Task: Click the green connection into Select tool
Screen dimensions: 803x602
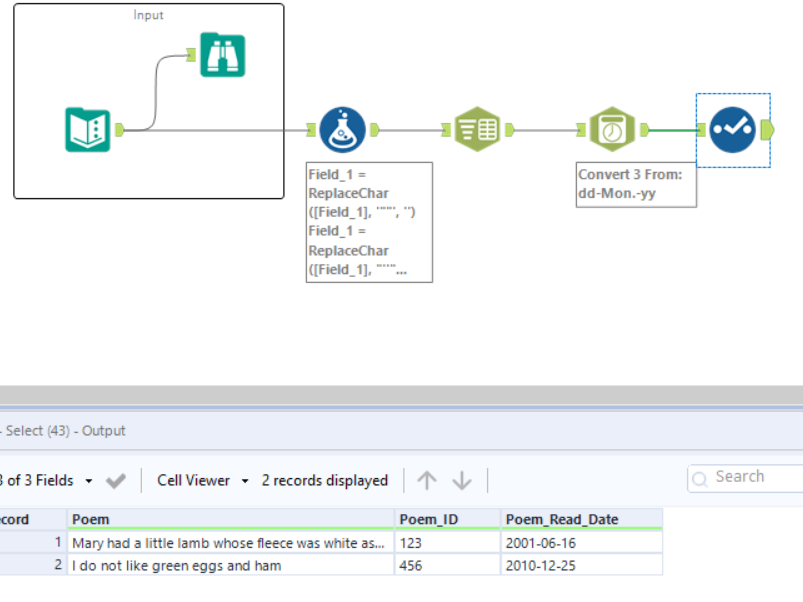Action: 673,130
